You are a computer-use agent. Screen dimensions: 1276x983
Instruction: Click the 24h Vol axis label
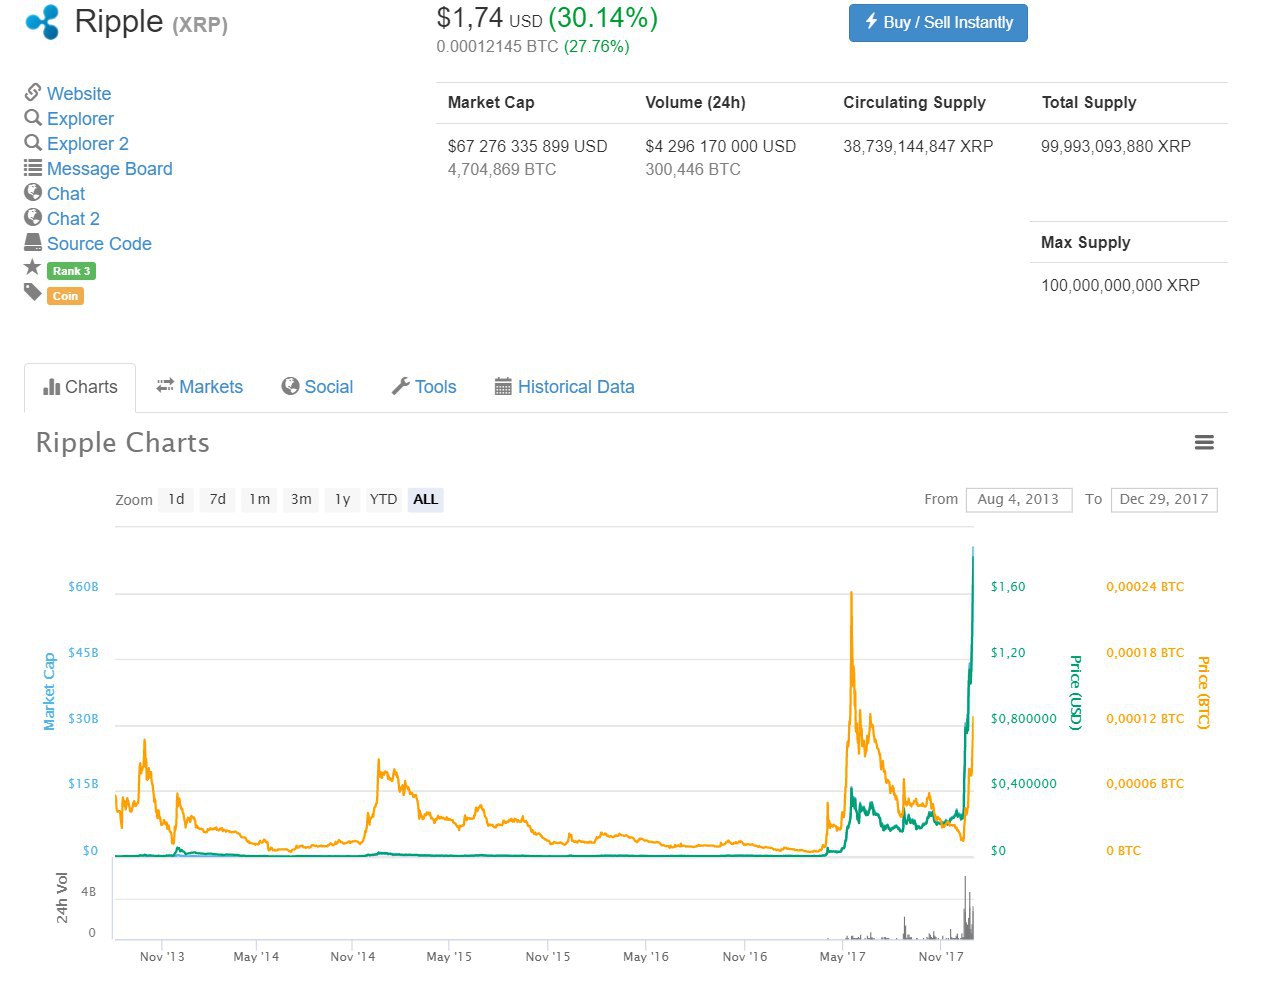click(x=62, y=897)
